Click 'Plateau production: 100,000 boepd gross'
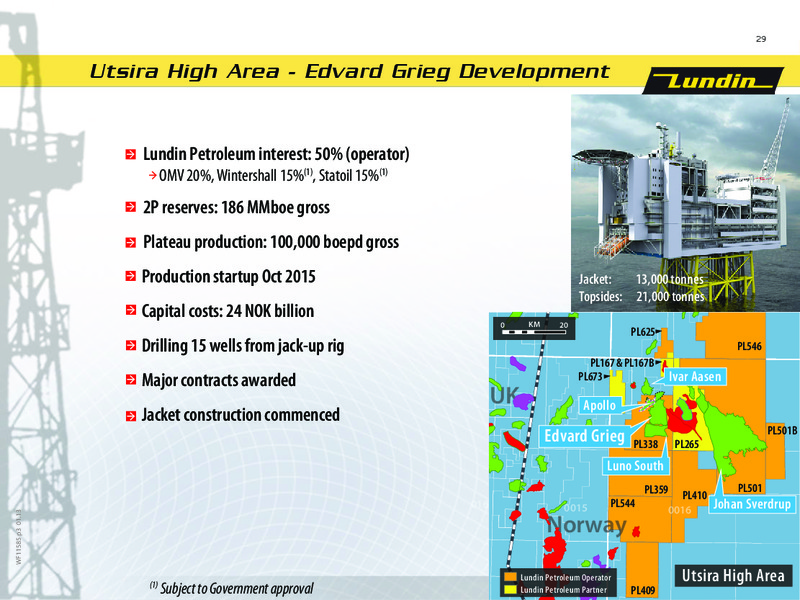800x600 pixels. tap(270, 242)
